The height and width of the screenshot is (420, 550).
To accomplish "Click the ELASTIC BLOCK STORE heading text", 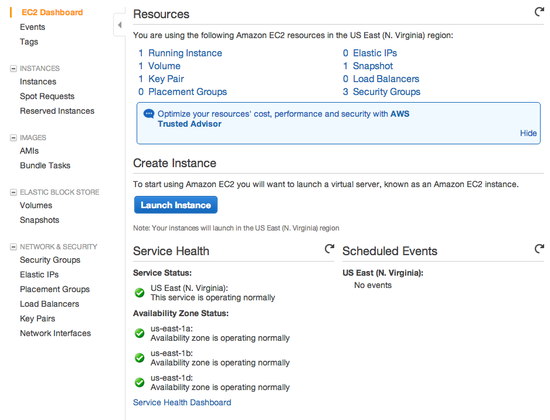I will [60, 192].
